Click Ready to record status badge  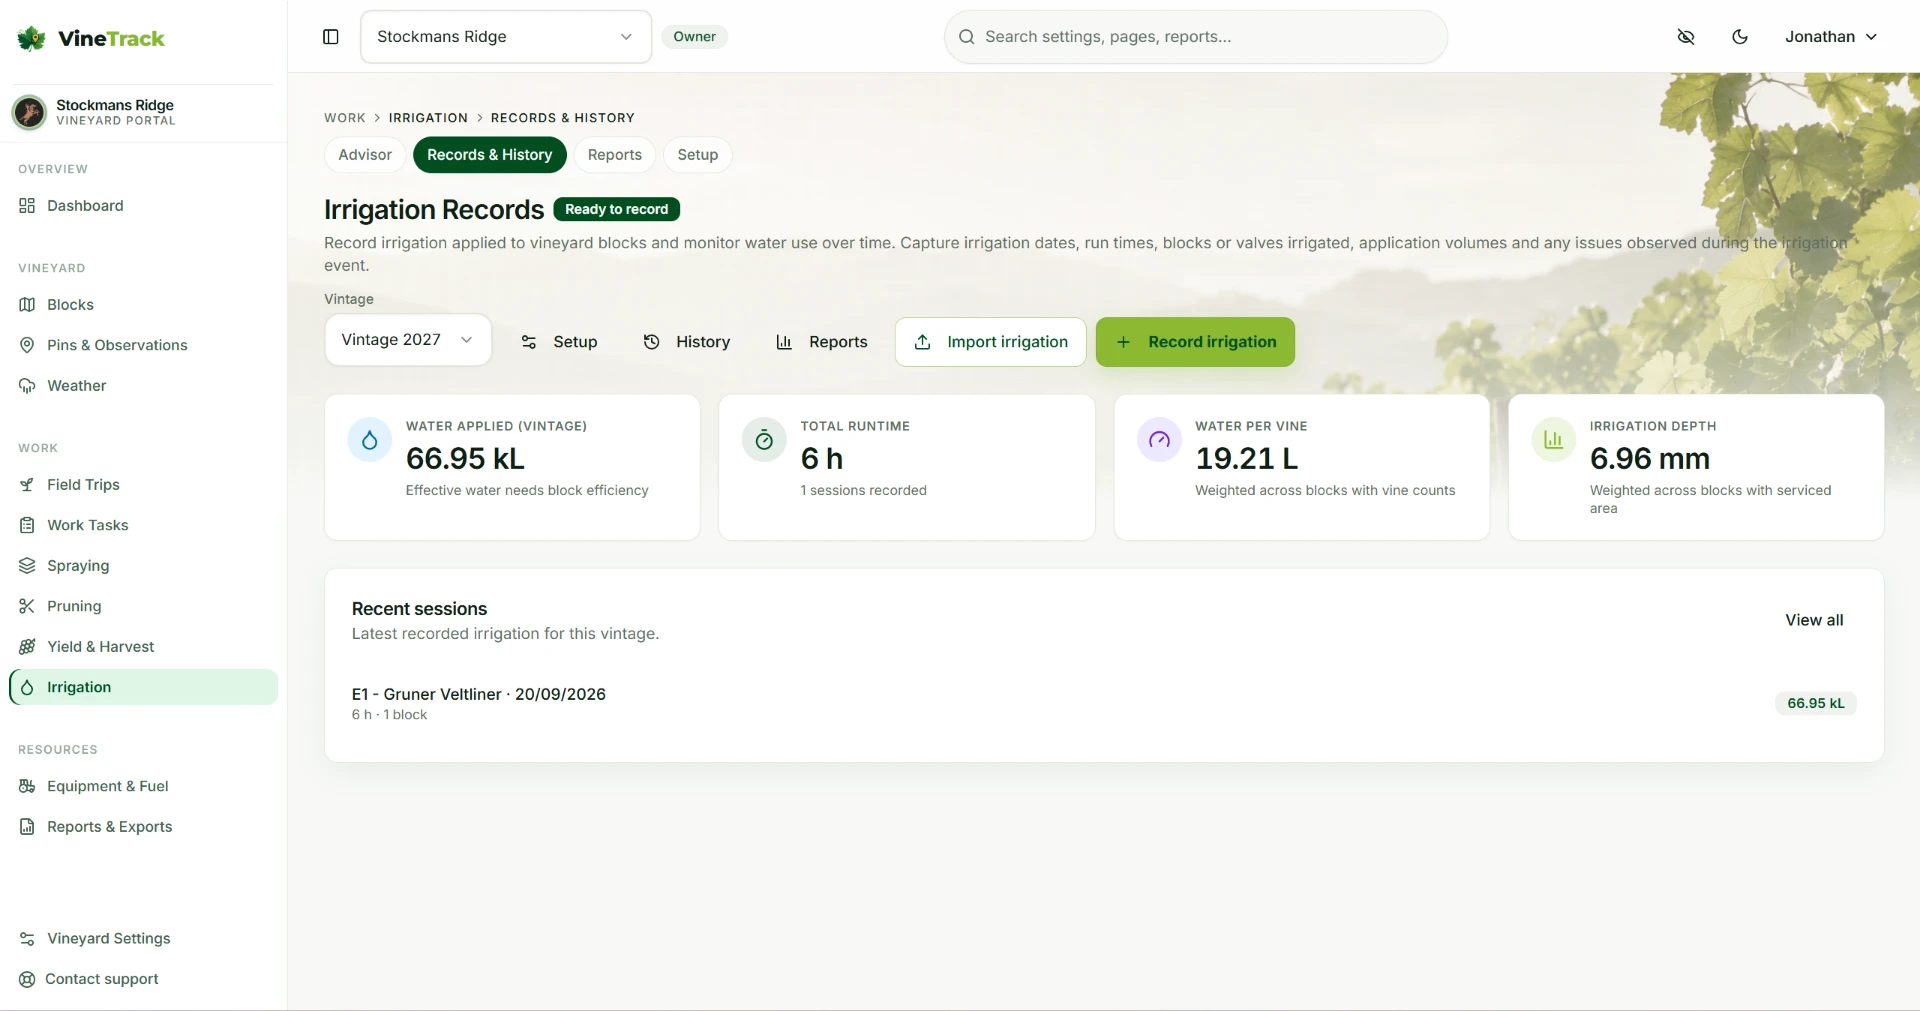tap(617, 209)
